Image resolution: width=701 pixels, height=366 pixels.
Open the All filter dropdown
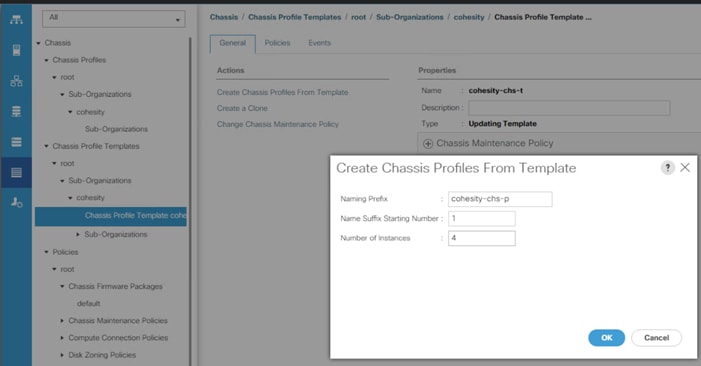pyautogui.click(x=114, y=19)
